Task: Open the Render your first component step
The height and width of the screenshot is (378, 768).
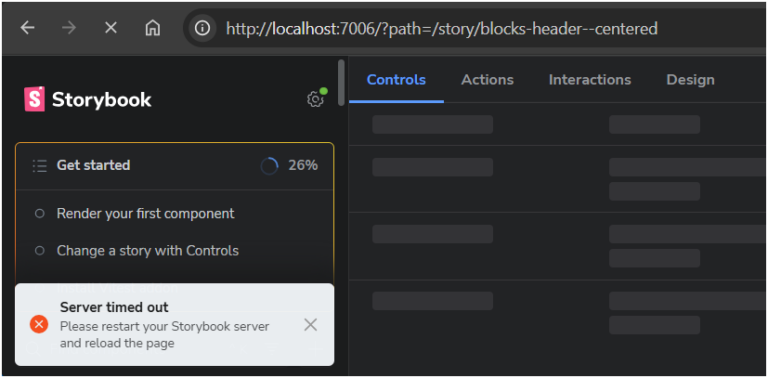Action: tap(145, 213)
